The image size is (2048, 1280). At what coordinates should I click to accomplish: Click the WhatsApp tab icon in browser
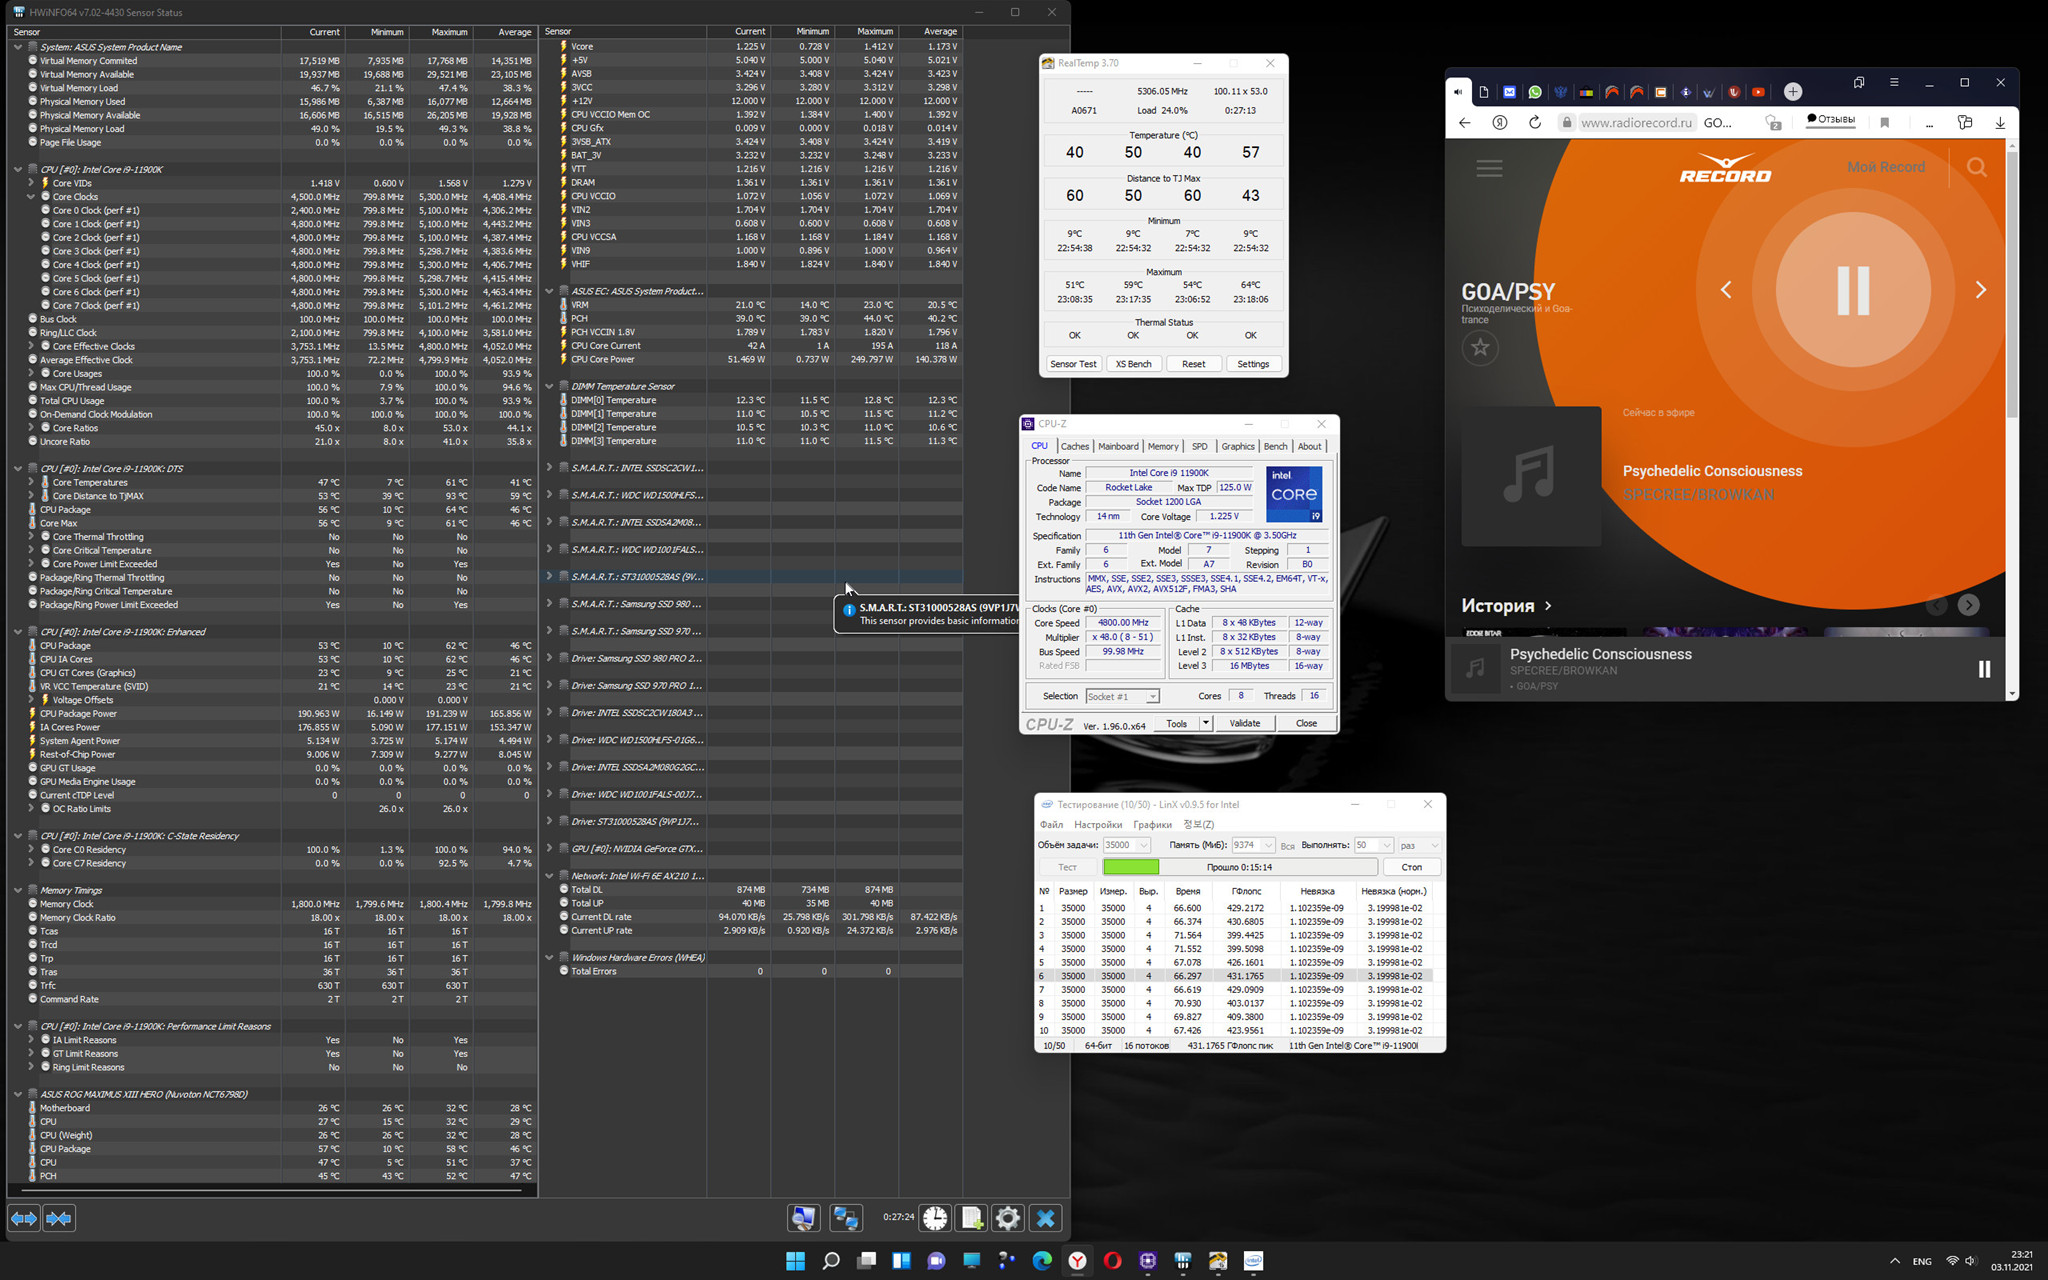click(1535, 92)
